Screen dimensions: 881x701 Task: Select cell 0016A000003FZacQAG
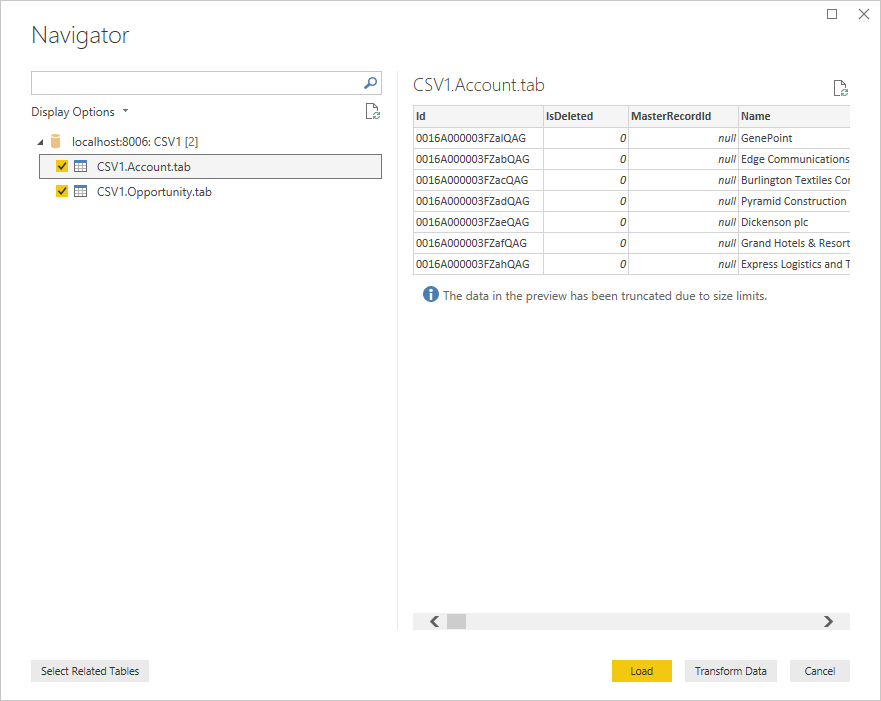[x=478, y=180]
